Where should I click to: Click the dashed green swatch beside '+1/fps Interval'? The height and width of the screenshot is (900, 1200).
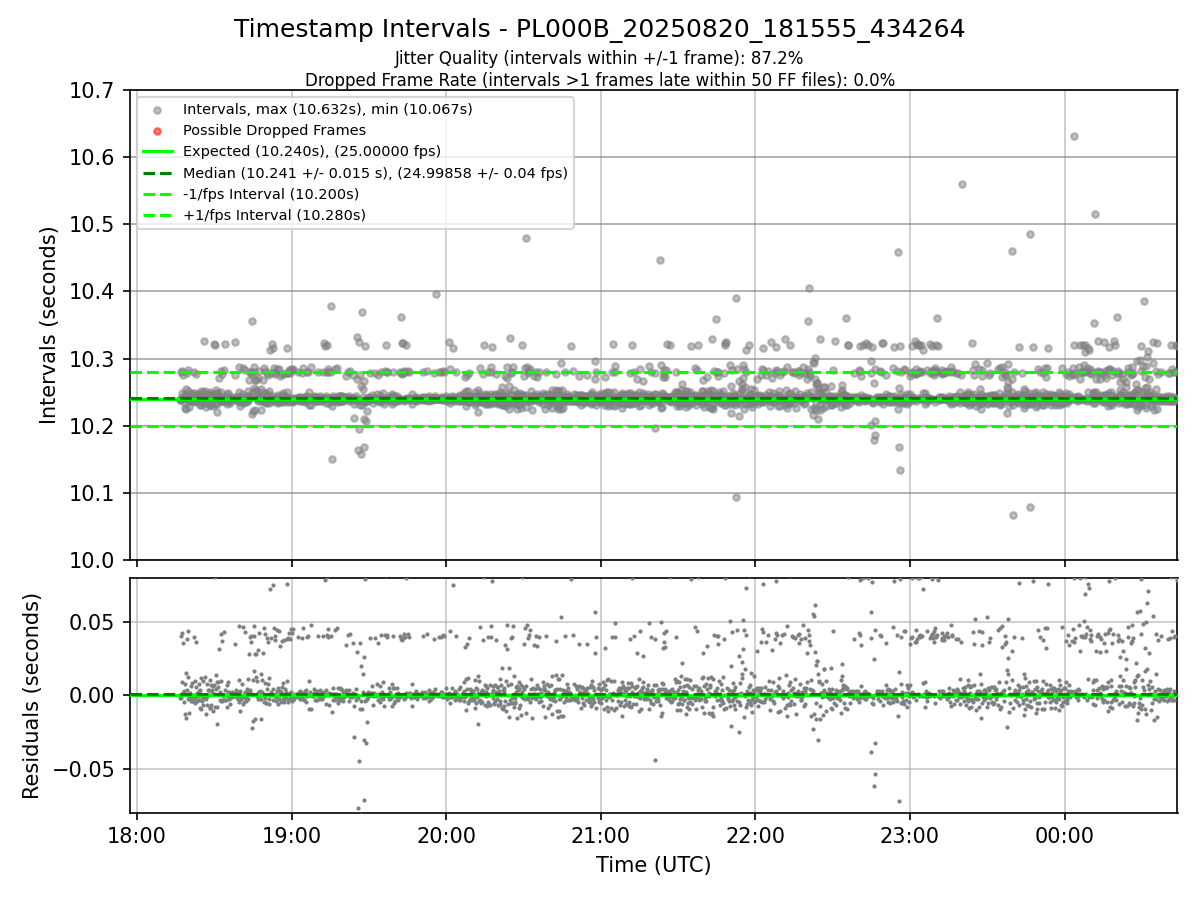[158, 215]
